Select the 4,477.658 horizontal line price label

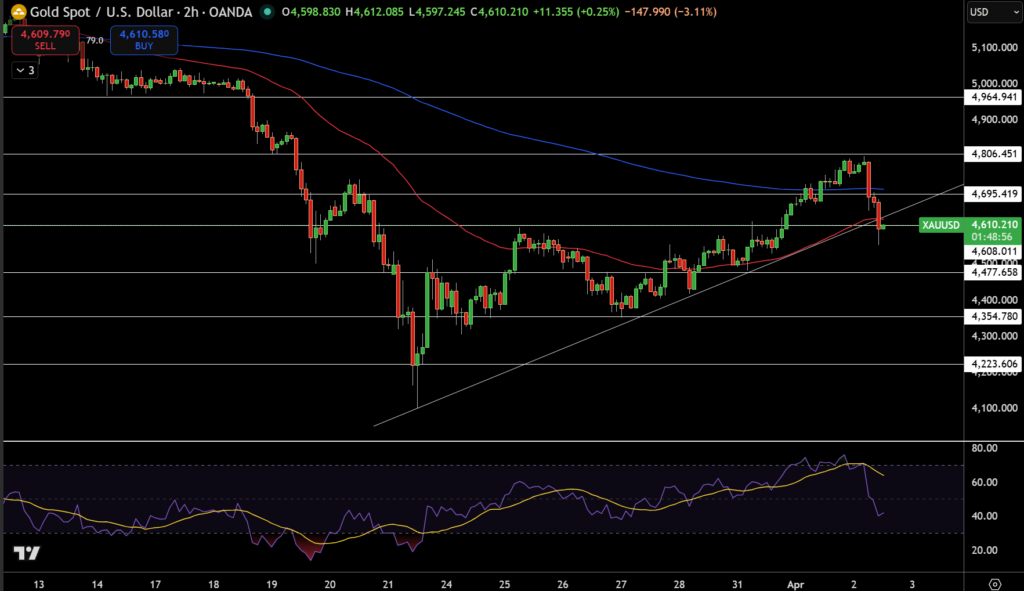[993, 272]
